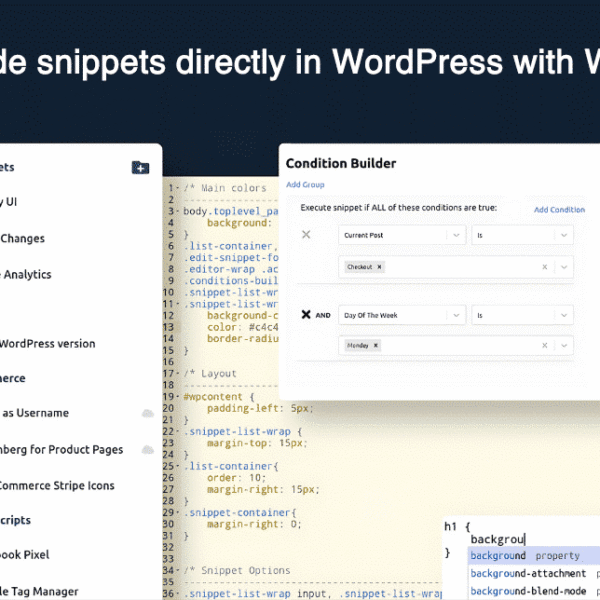Screen dimensions: 600x600
Task: Clear all values in the Monday field
Action: pyautogui.click(x=545, y=346)
